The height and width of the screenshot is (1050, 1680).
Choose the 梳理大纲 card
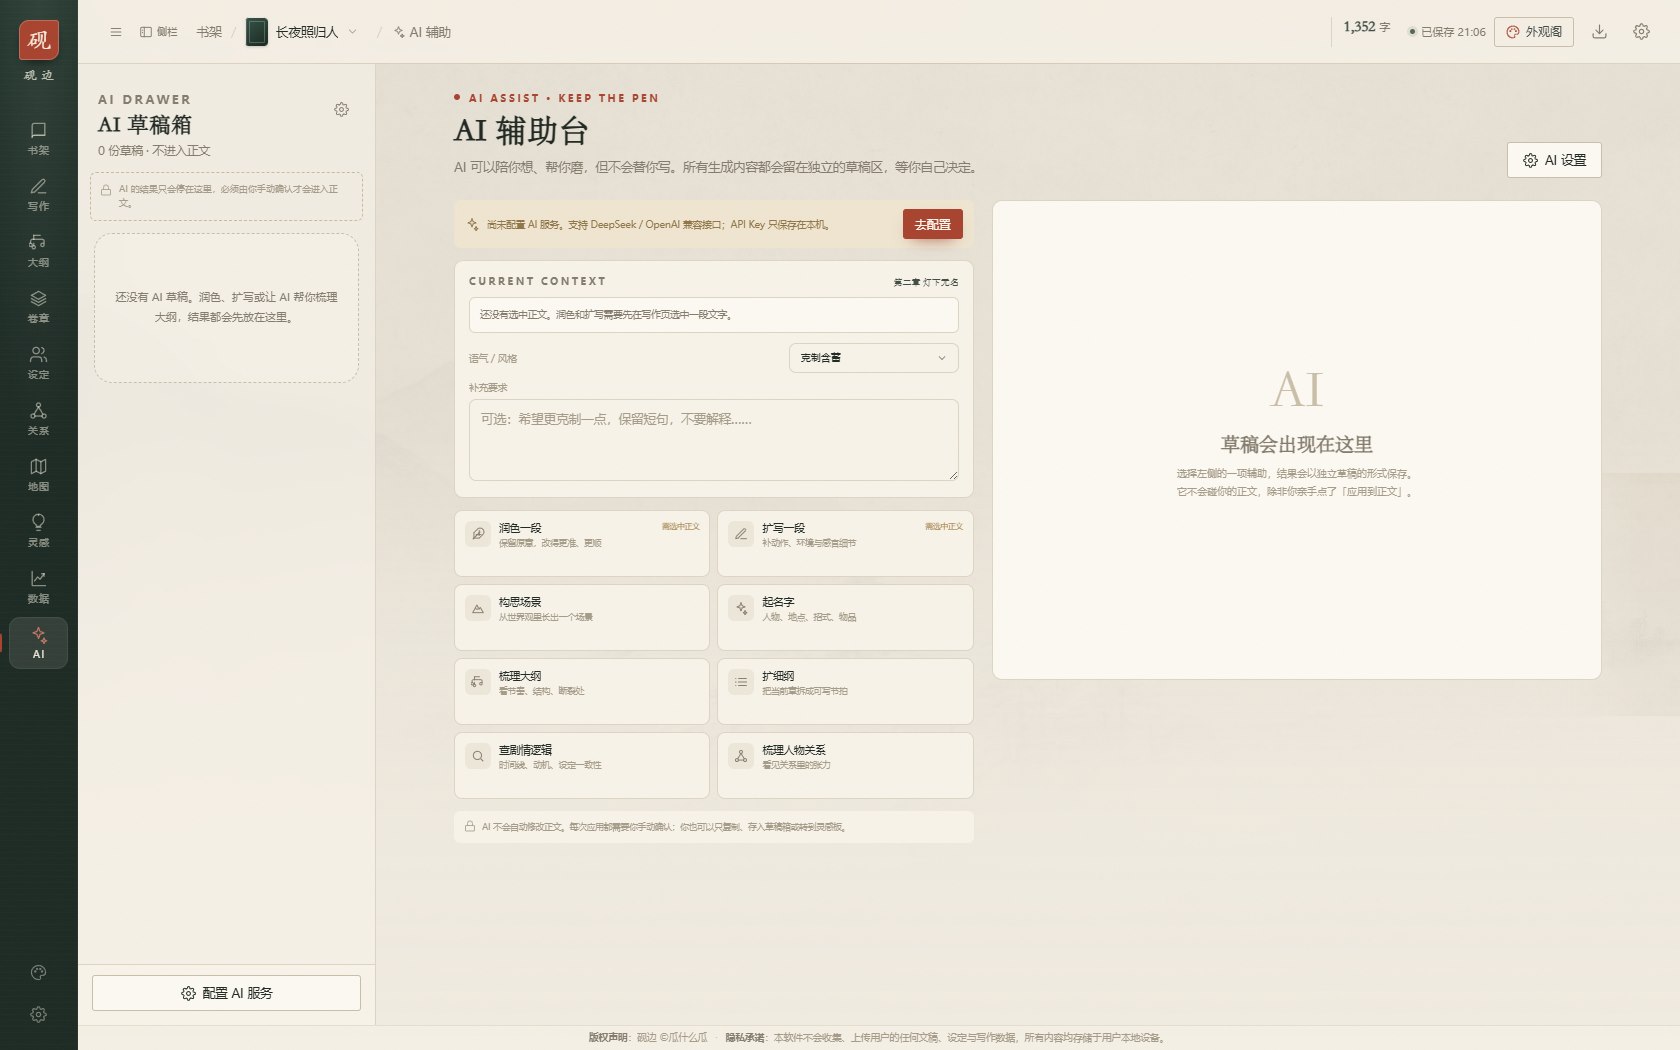click(x=581, y=691)
